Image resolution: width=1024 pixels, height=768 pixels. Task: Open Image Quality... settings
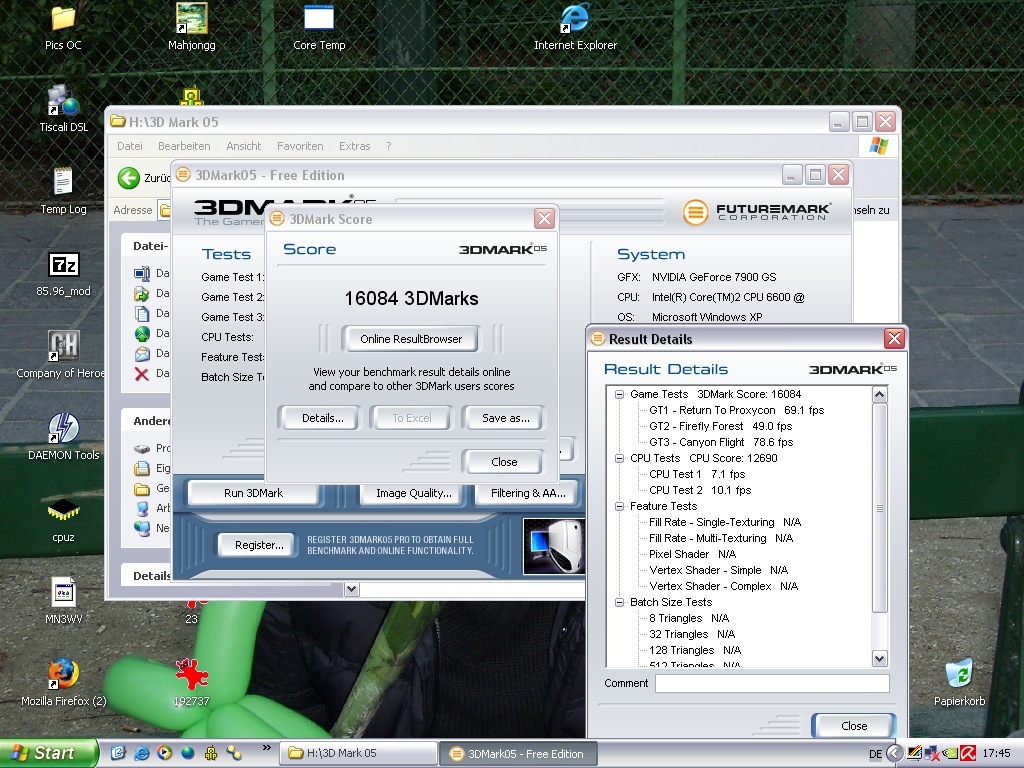coord(413,493)
